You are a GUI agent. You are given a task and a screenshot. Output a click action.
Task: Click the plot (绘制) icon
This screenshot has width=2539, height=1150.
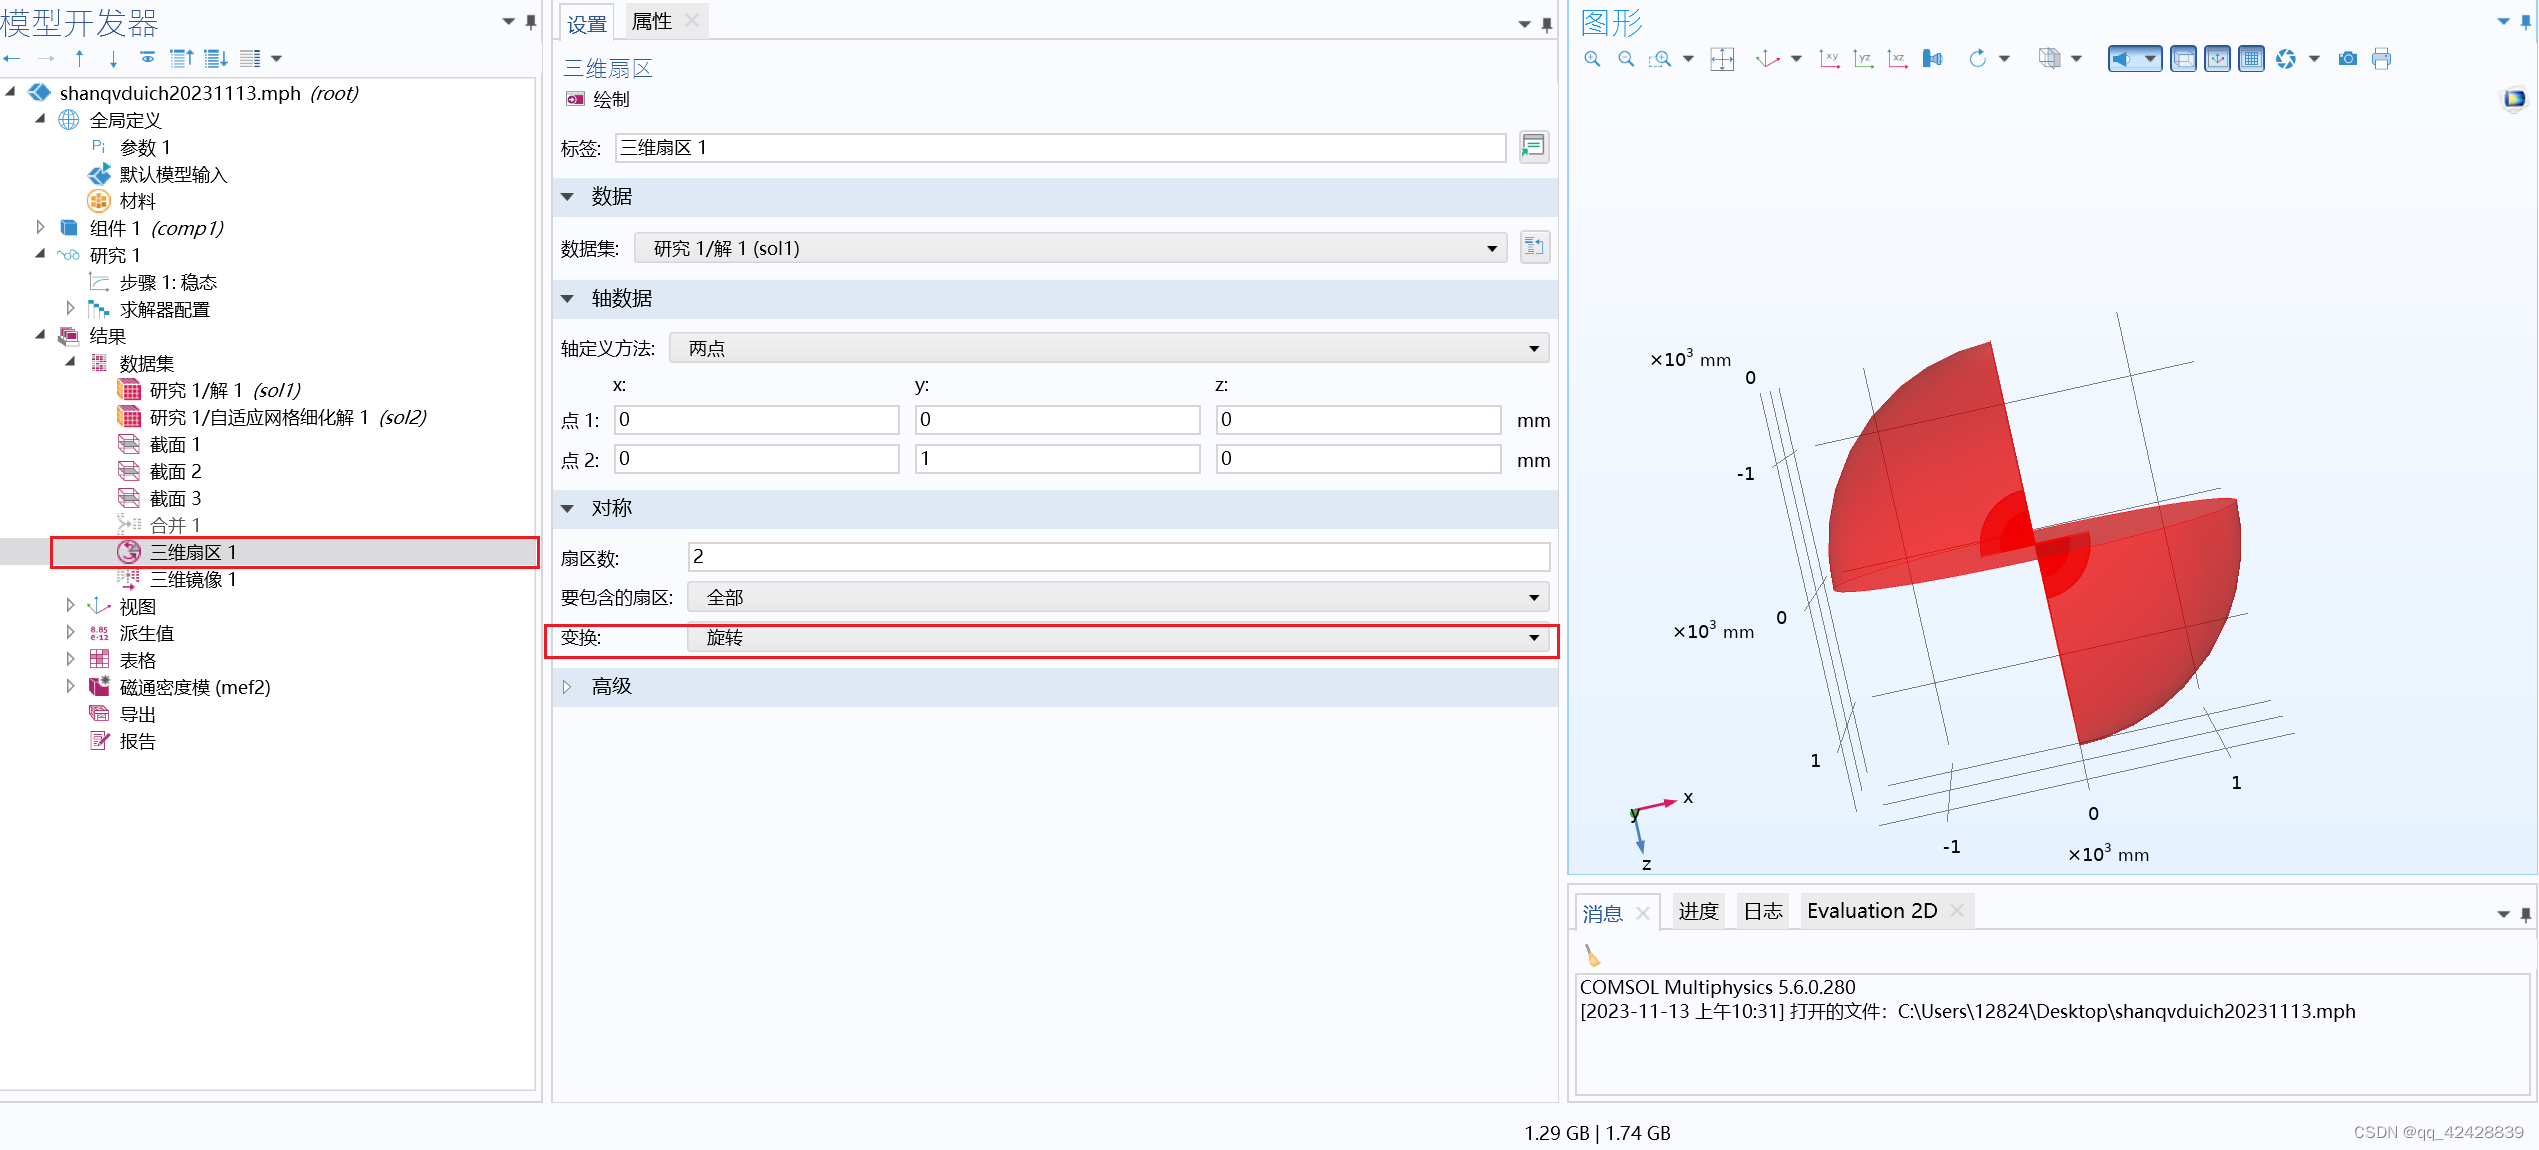click(576, 99)
